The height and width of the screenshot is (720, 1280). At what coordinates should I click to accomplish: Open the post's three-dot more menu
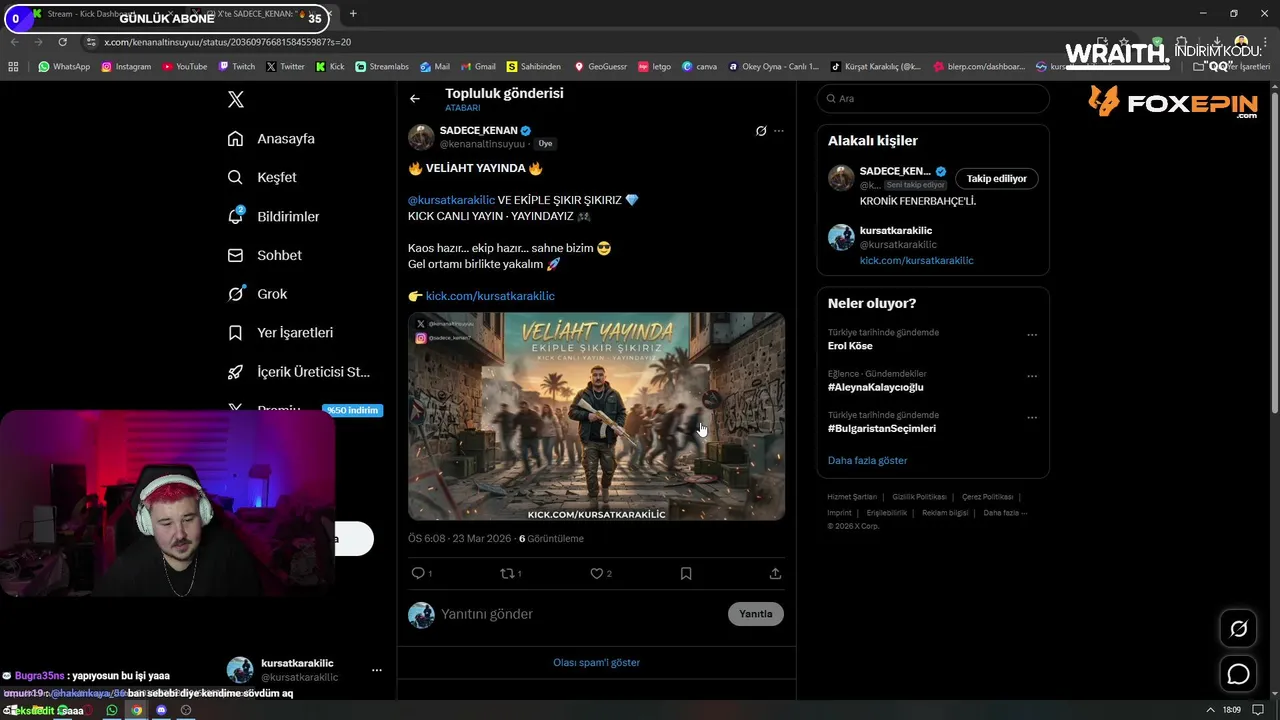tap(779, 131)
